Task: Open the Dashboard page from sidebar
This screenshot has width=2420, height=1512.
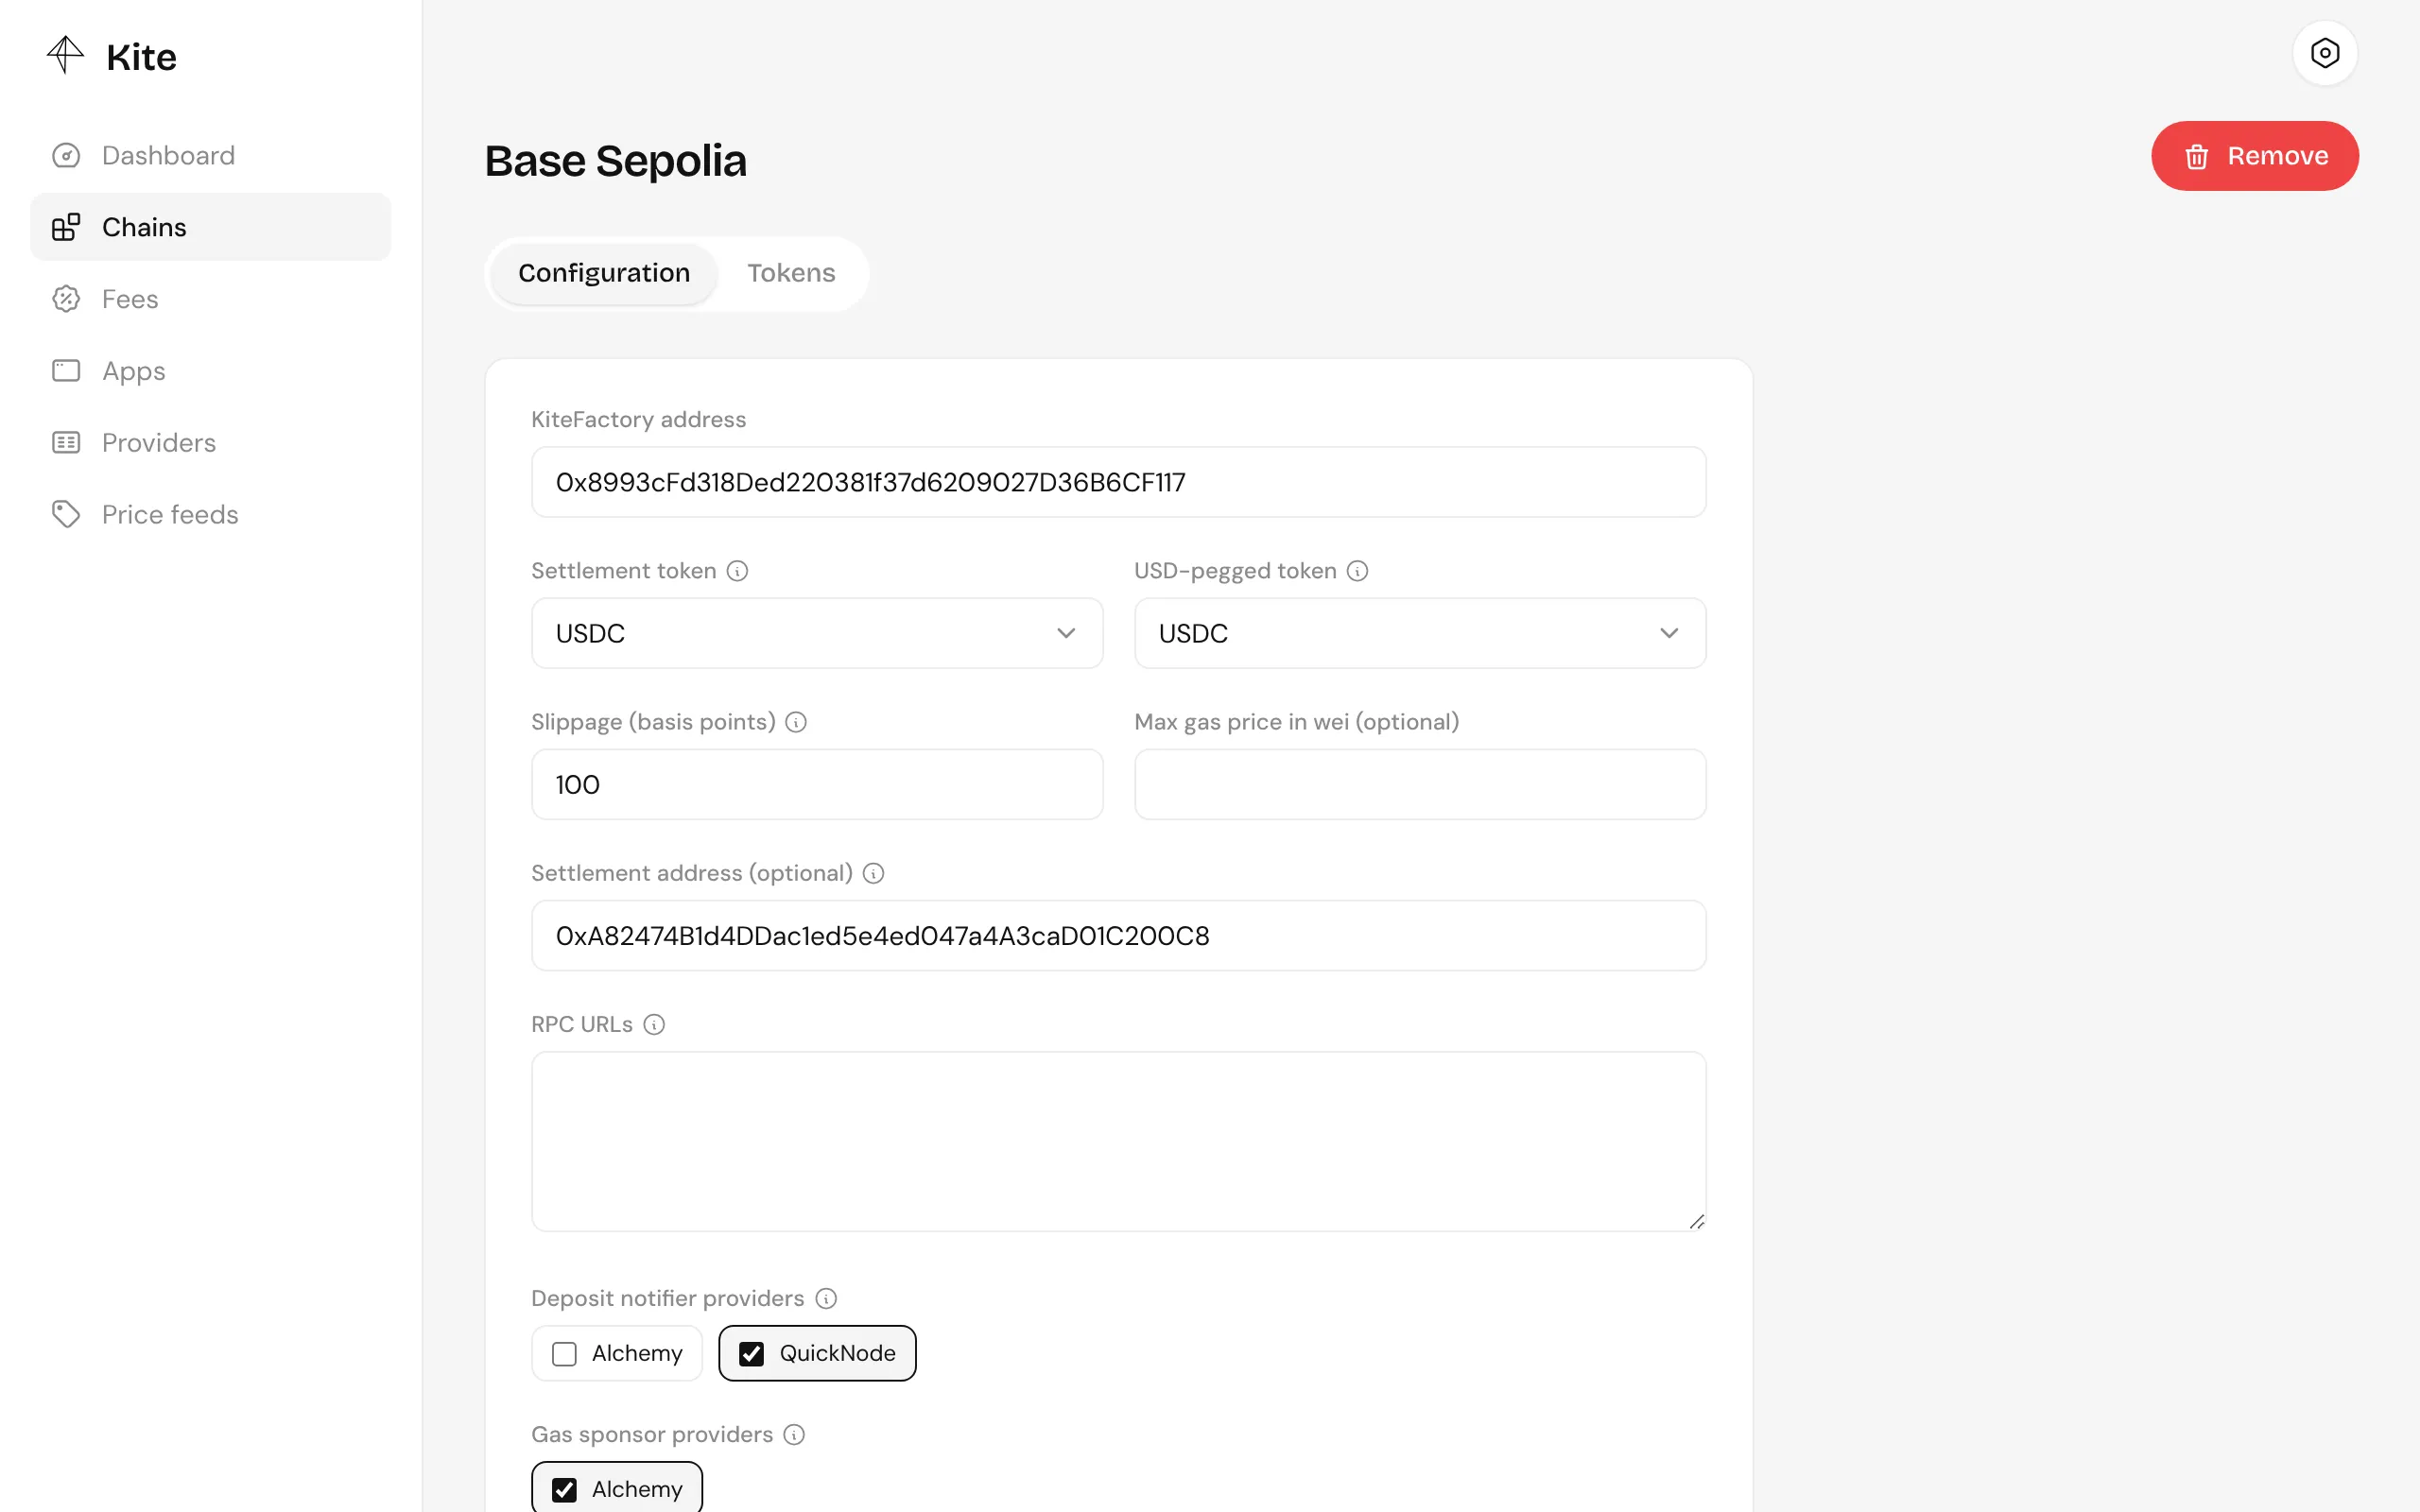Action: click(x=210, y=155)
